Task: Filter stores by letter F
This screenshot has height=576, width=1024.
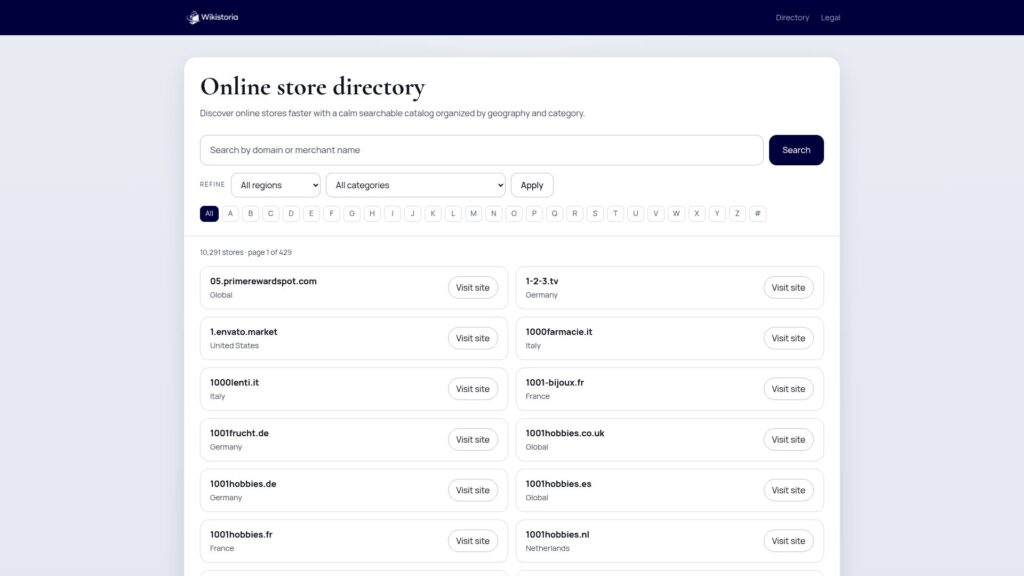Action: coord(331,214)
